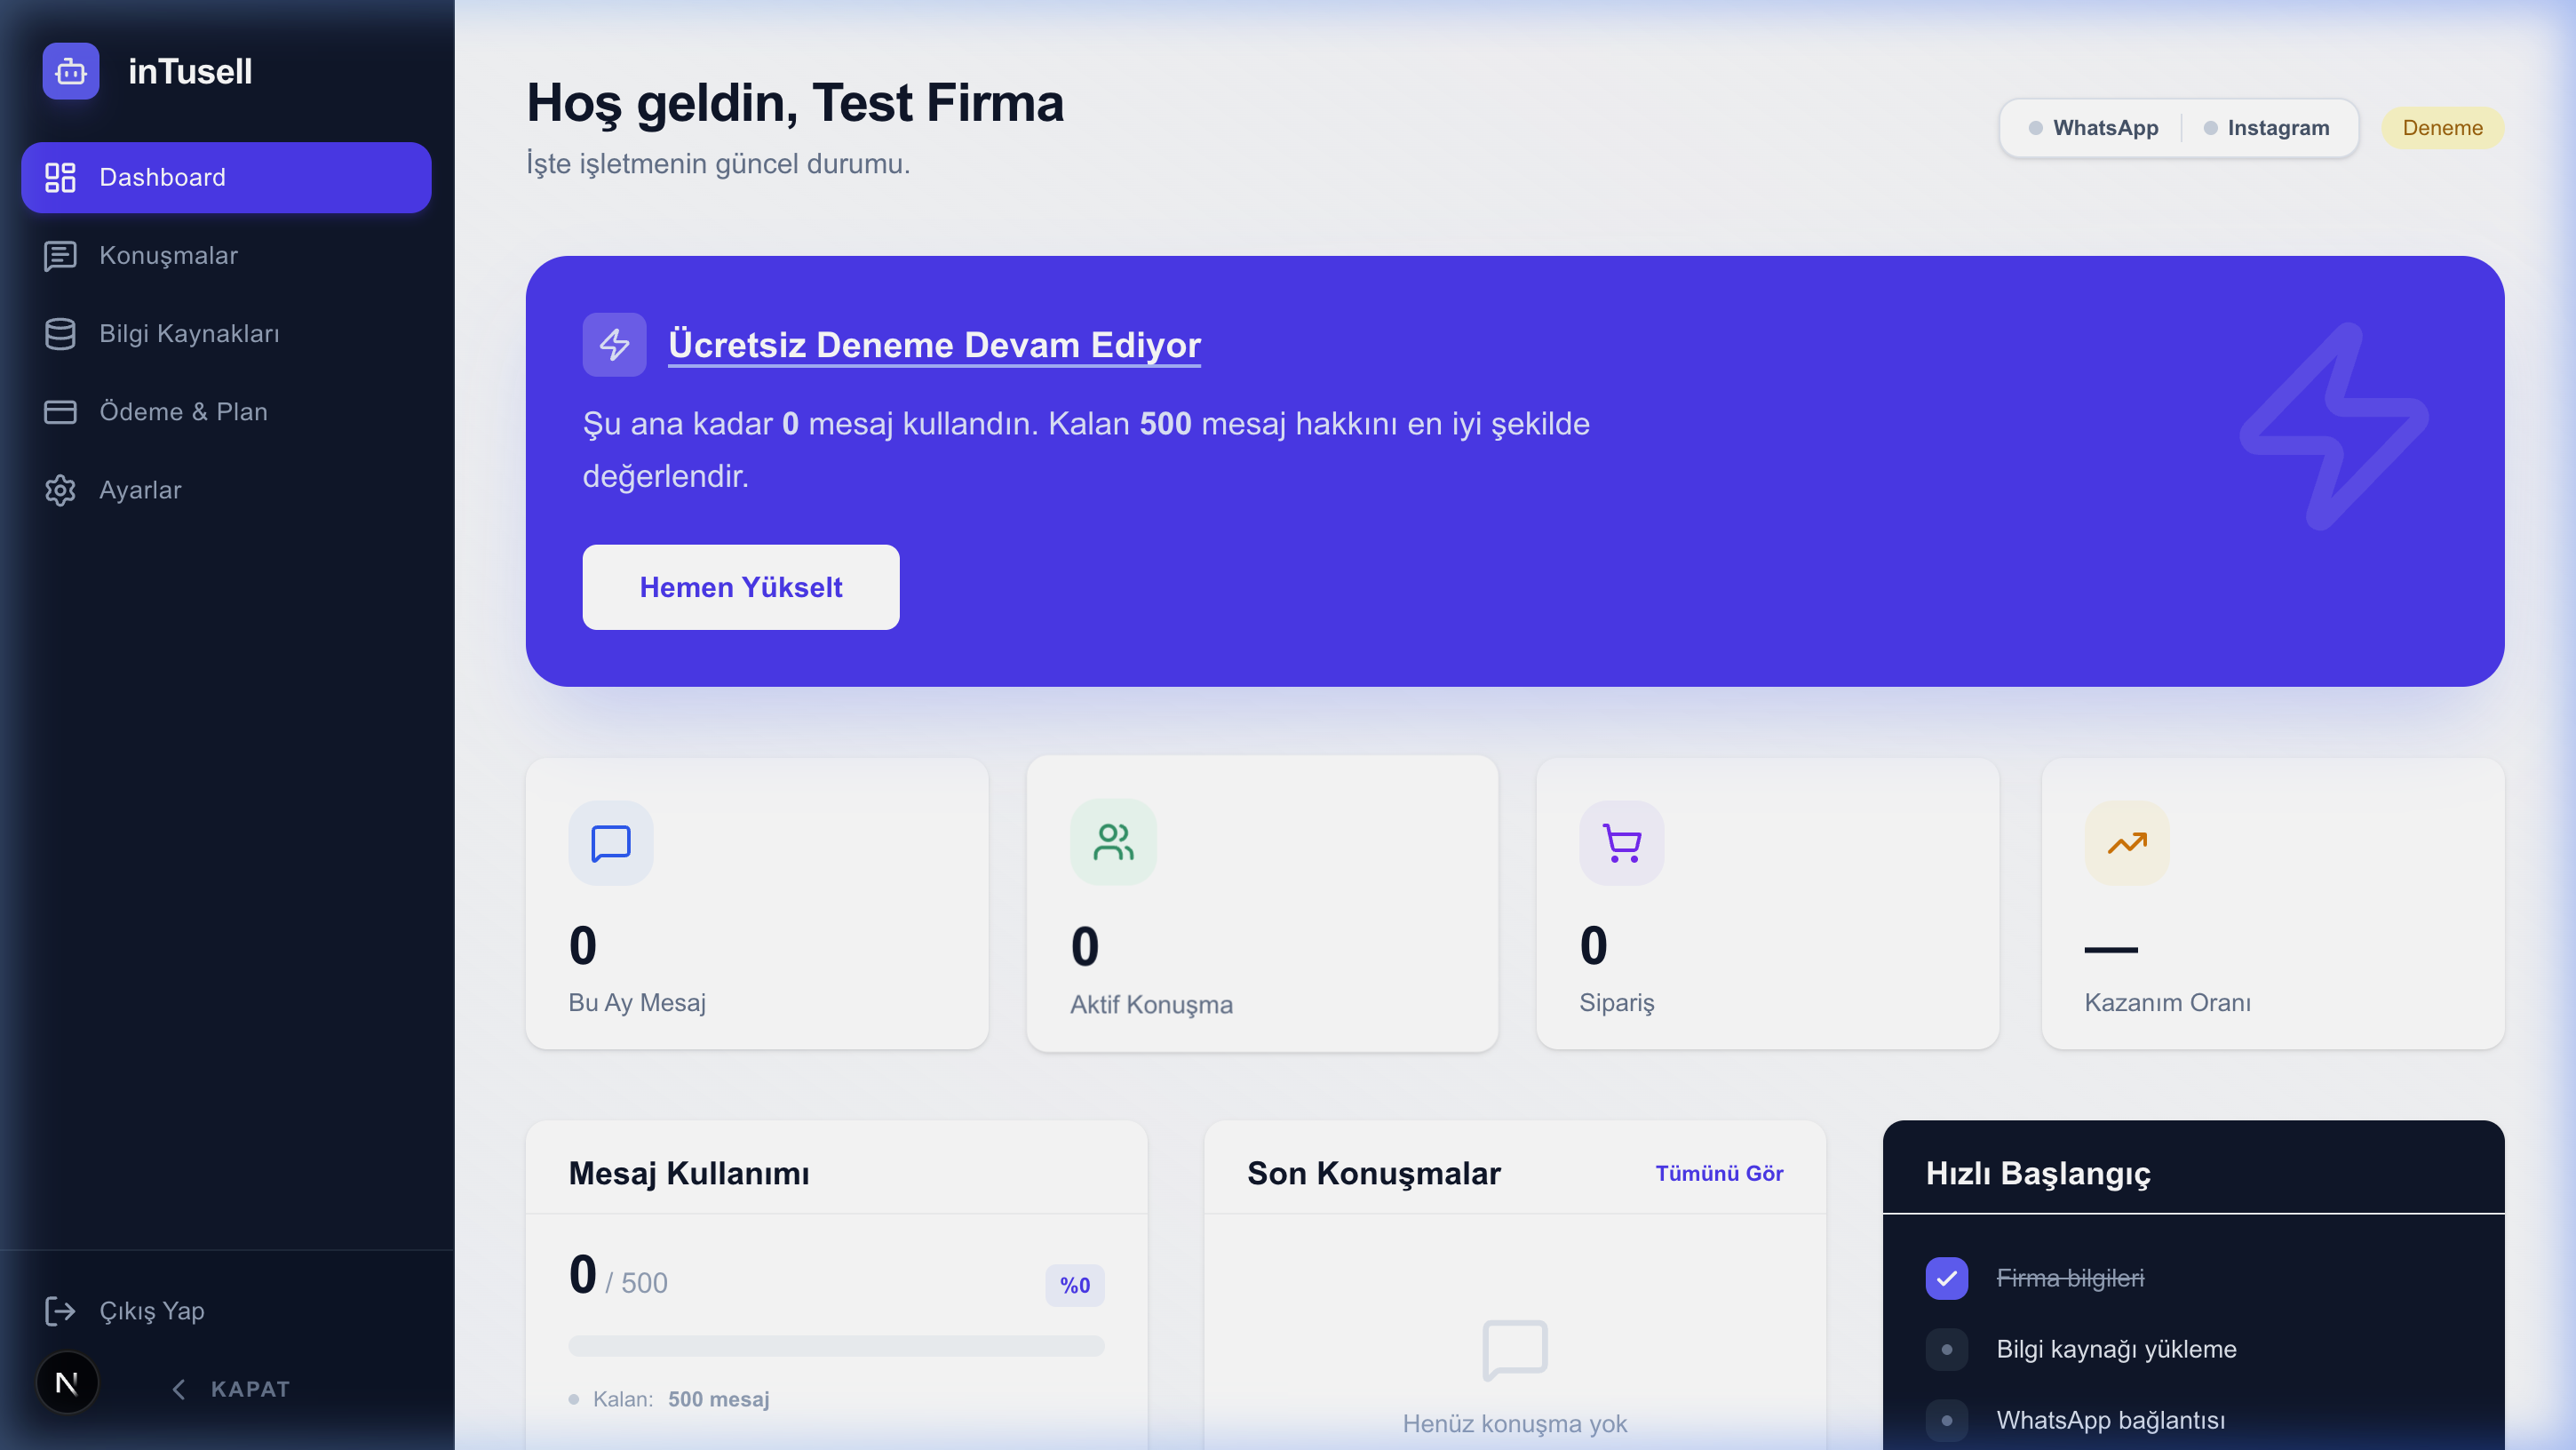Click the Tümünü Gör link
This screenshot has width=2576, height=1450.
[x=1718, y=1173]
